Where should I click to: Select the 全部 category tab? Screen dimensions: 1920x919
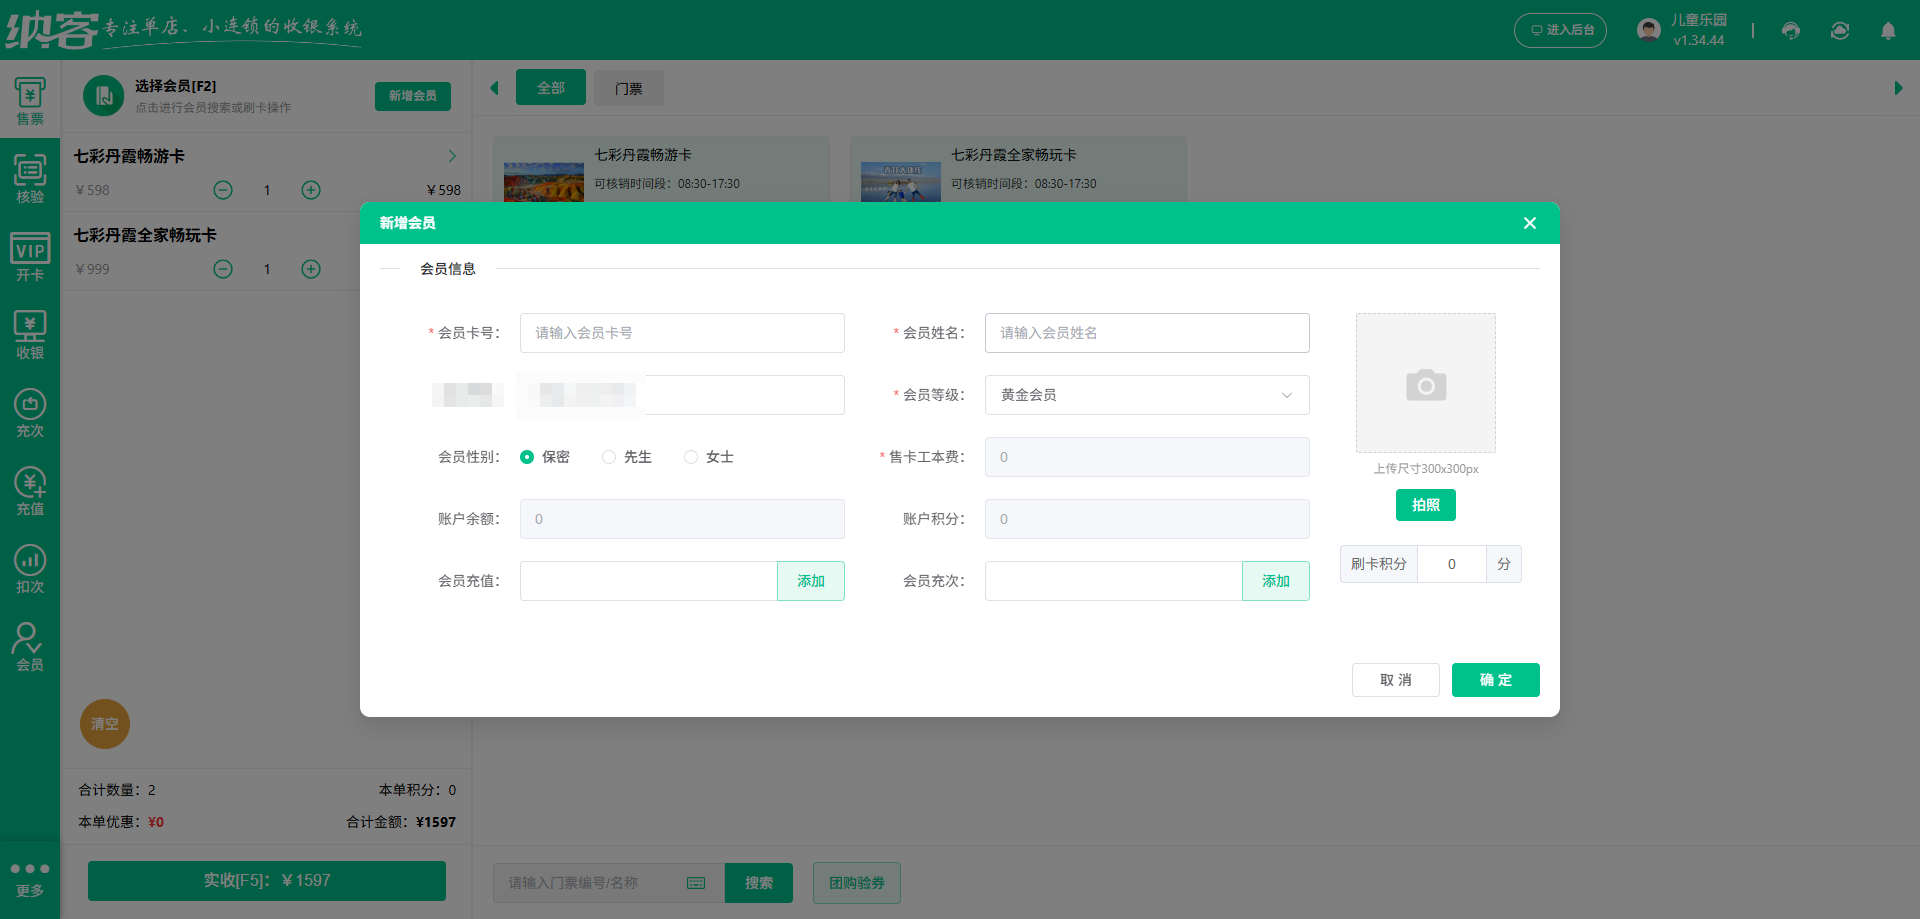tap(550, 88)
